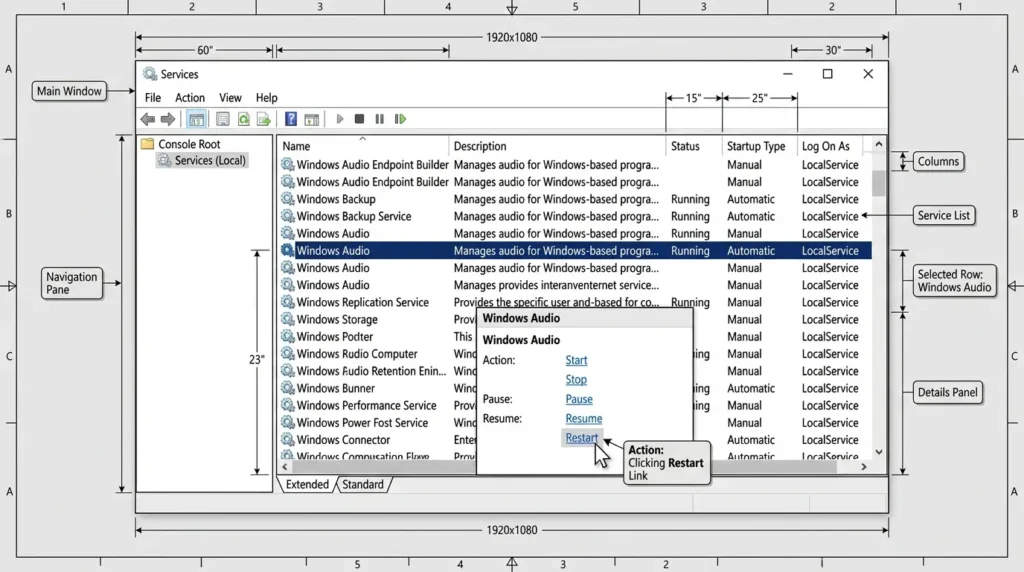1024x572 pixels.
Task: Click the Start link in the Windows Audio popup
Action: [x=576, y=360]
